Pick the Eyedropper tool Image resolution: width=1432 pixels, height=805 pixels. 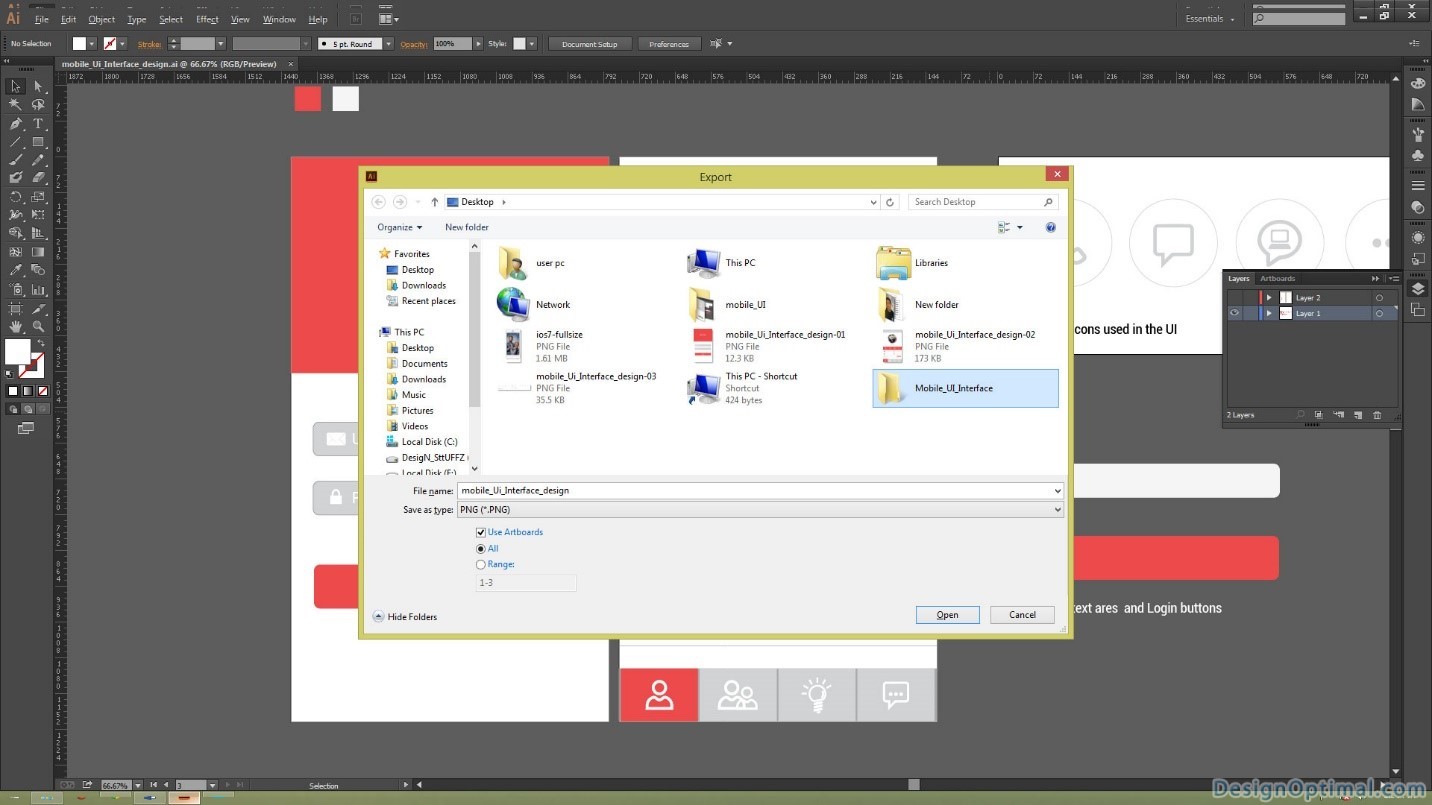pos(16,270)
